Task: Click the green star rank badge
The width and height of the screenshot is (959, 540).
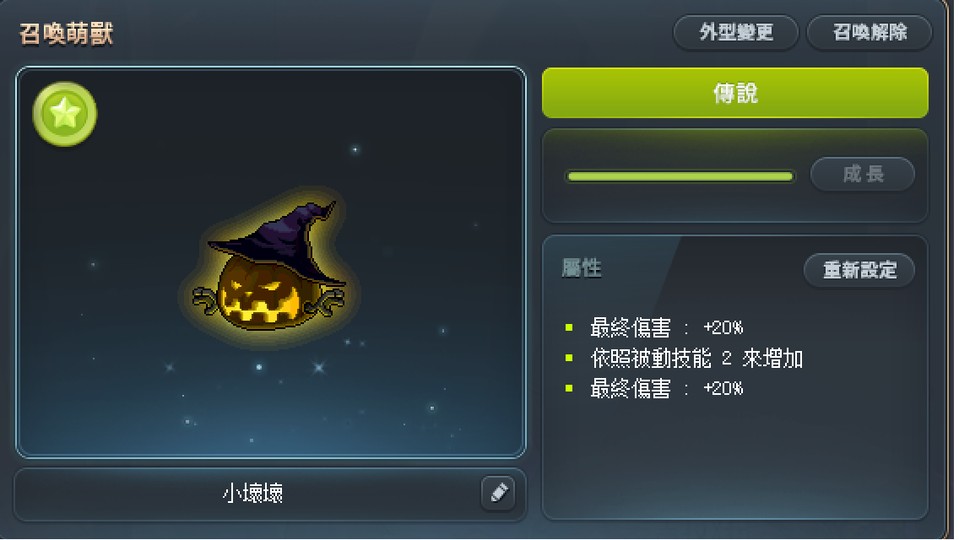Action: pyautogui.click(x=64, y=114)
